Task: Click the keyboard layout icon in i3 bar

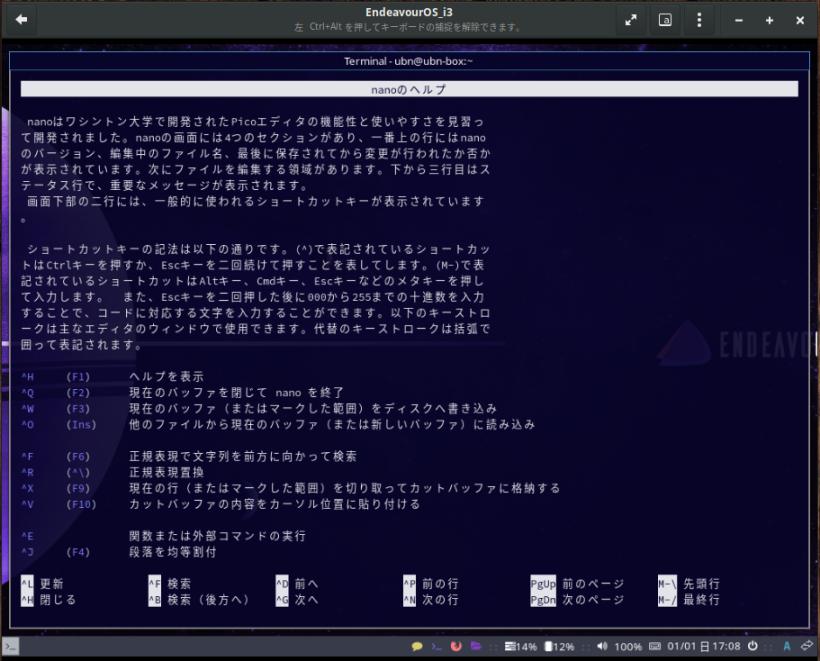Action: click(x=655, y=646)
